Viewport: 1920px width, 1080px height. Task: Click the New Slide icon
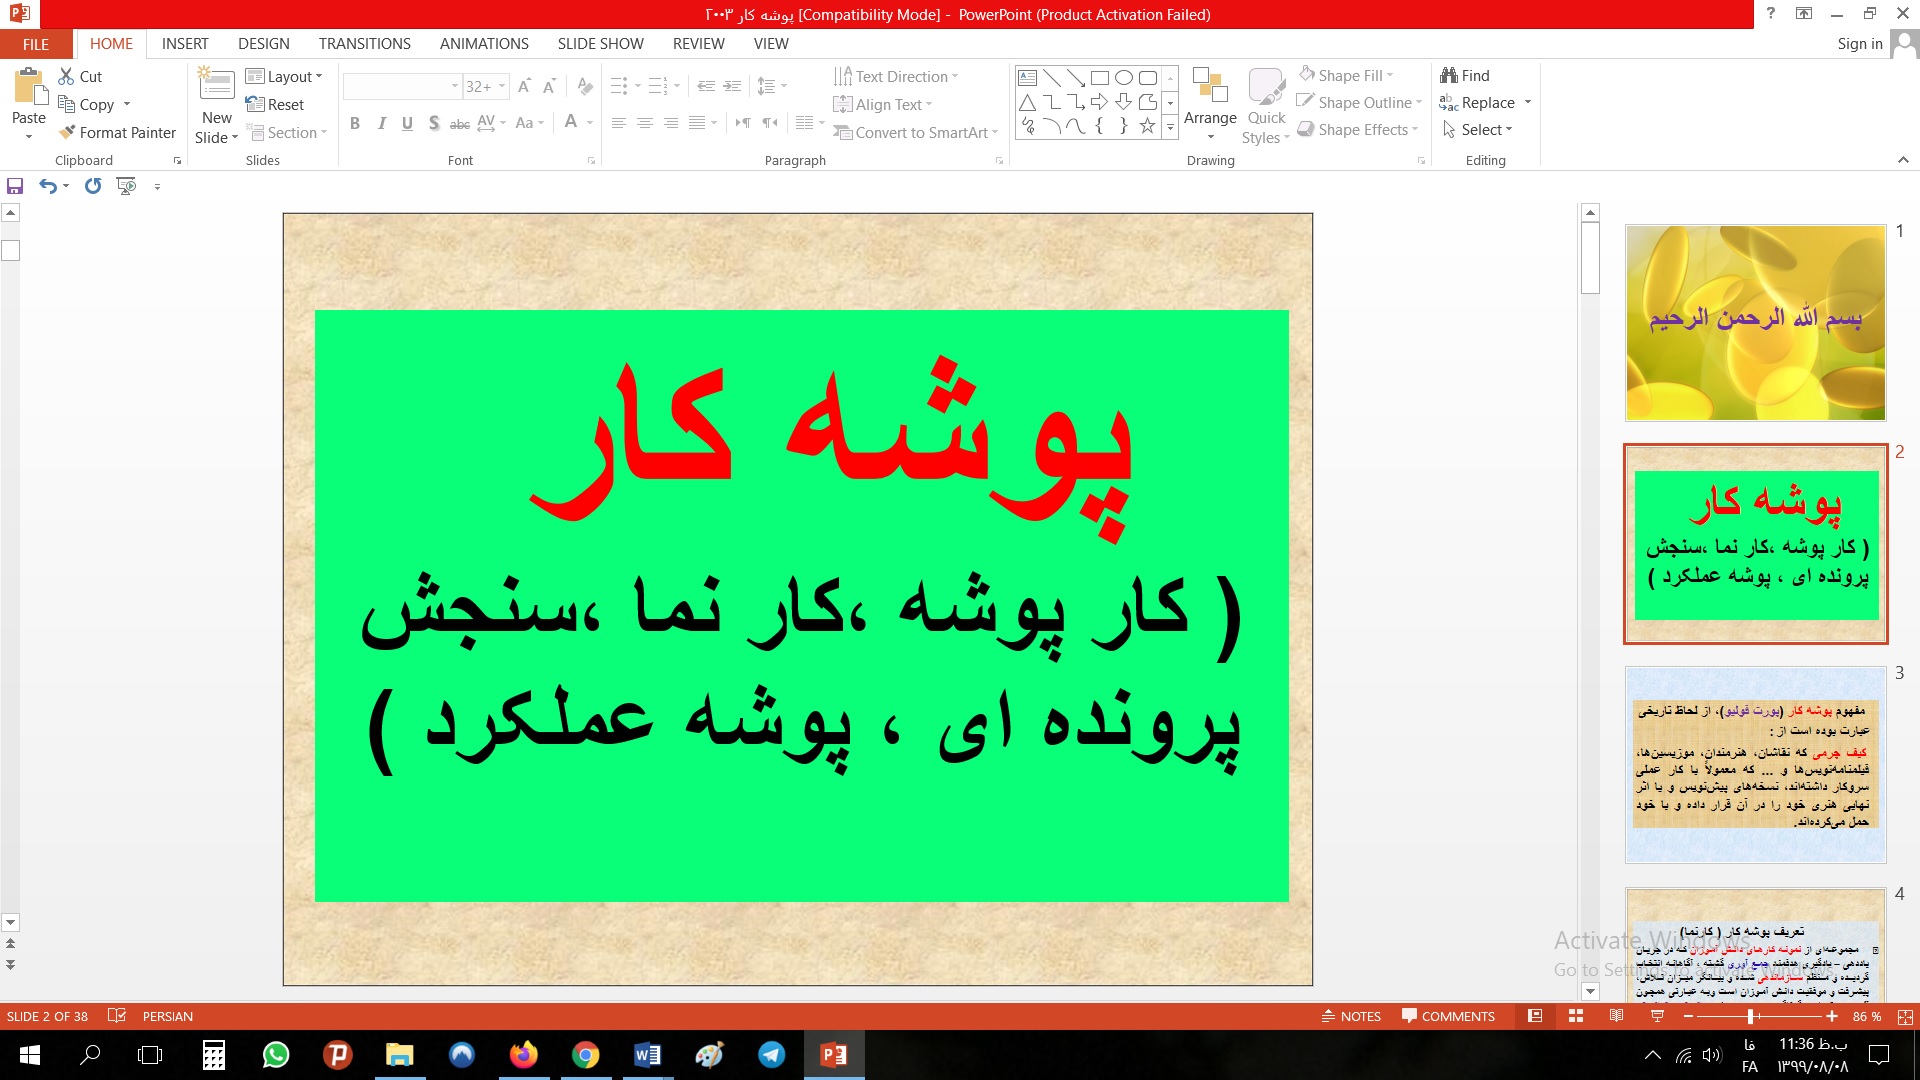216,86
